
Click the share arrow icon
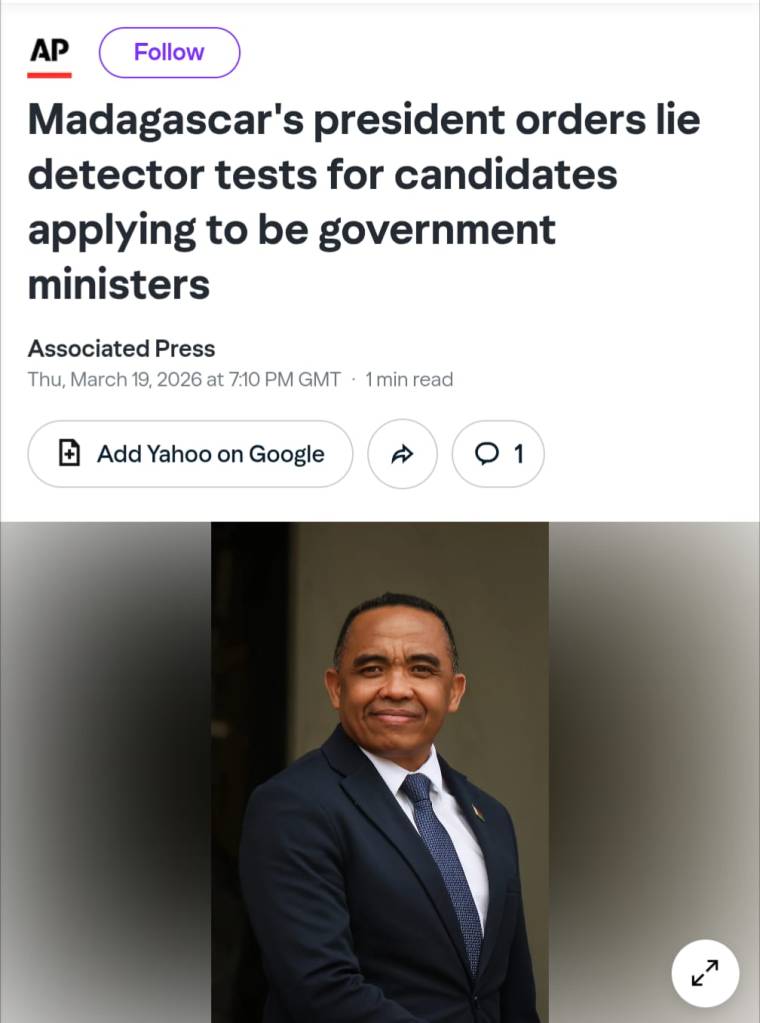coord(402,454)
